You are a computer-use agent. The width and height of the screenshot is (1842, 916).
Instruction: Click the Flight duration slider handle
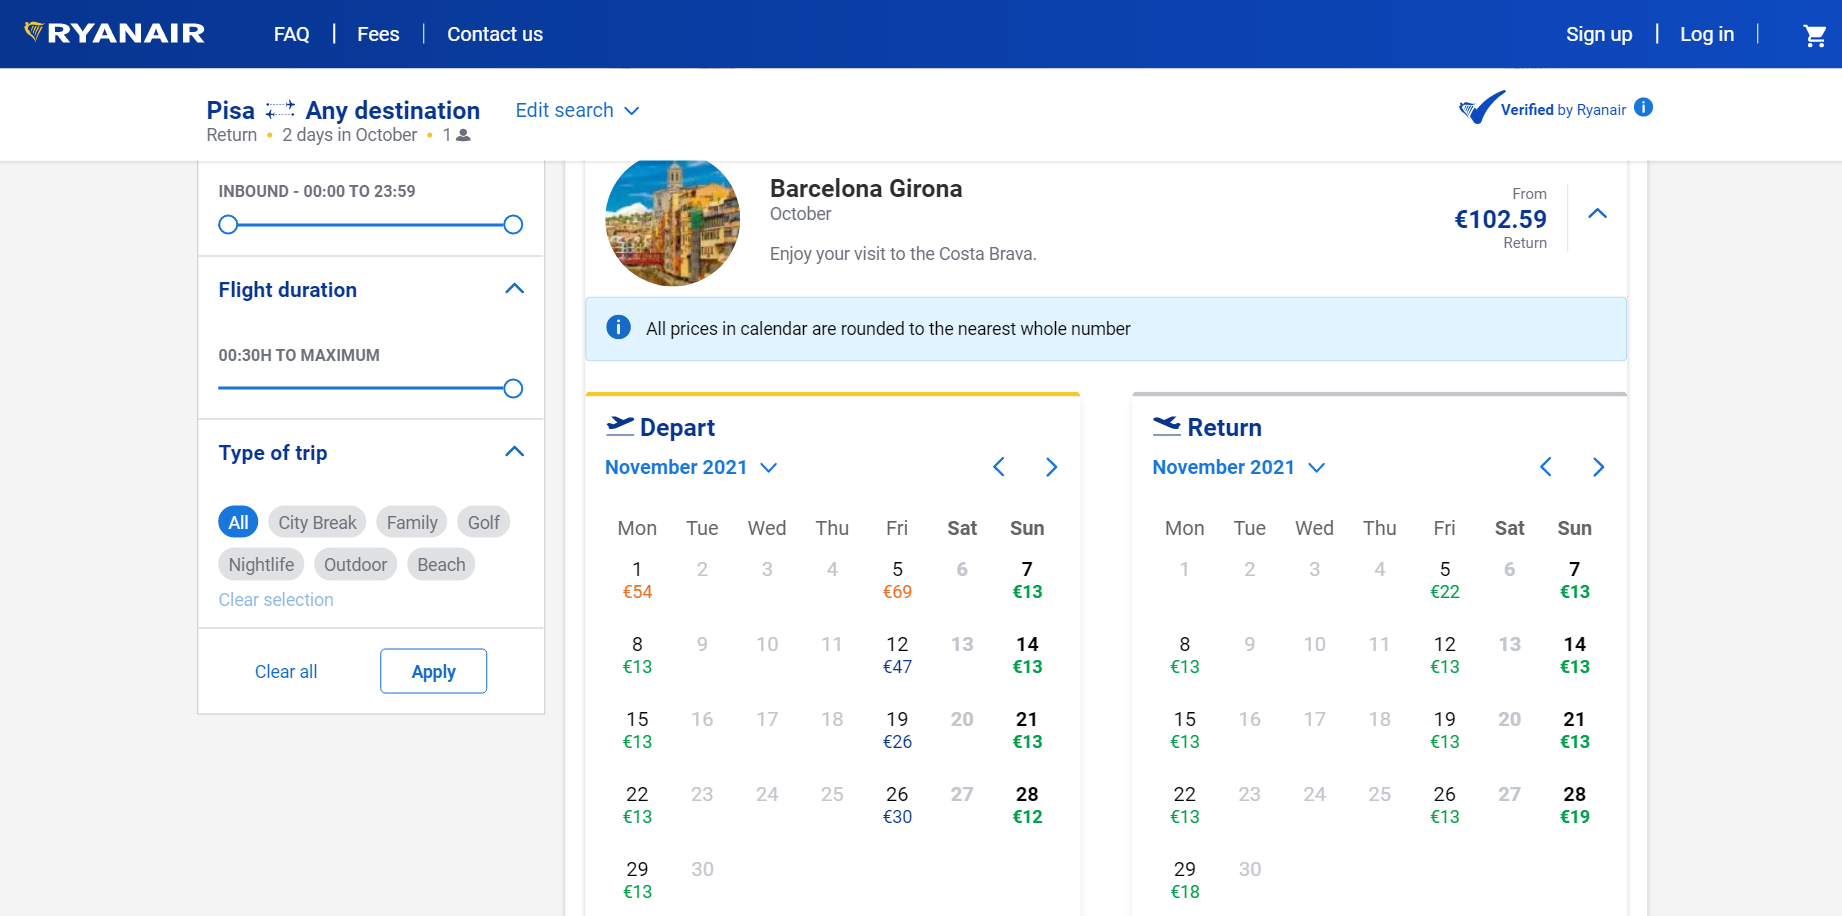pyautogui.click(x=513, y=388)
